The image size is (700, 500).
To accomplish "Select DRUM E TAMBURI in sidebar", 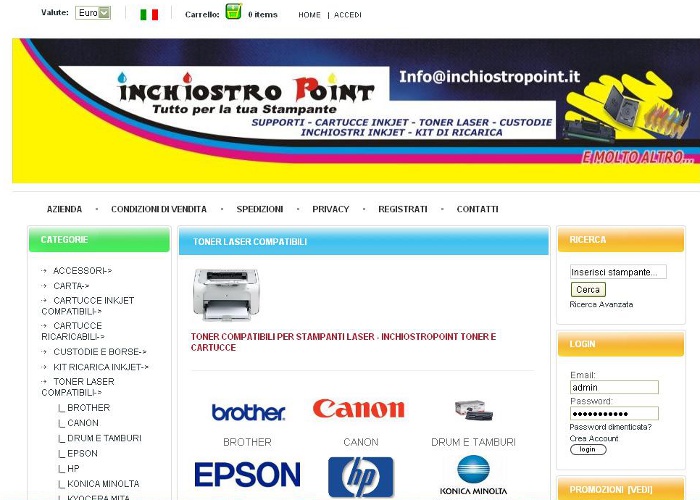I will (x=104, y=438).
